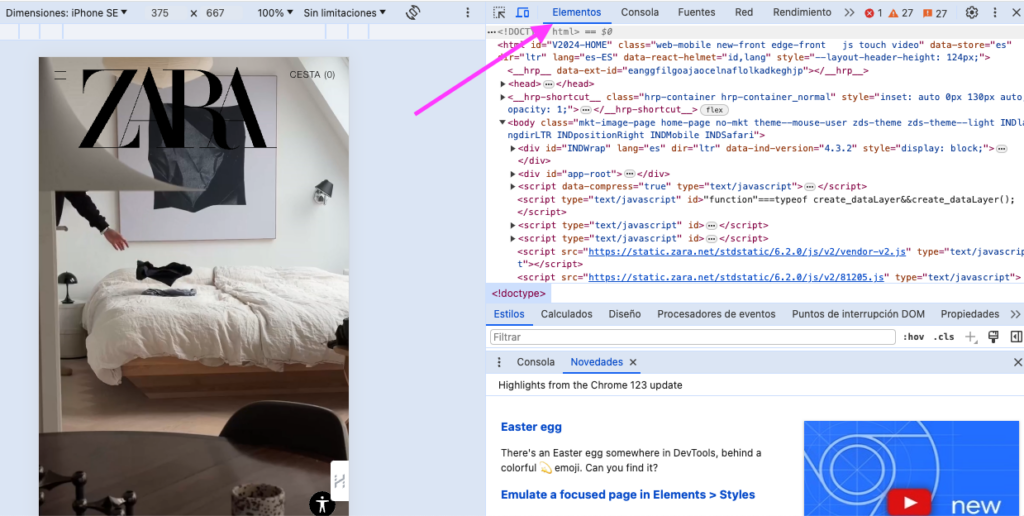
Task: Toggle the device toolbar icon
Action: [x=522, y=12]
